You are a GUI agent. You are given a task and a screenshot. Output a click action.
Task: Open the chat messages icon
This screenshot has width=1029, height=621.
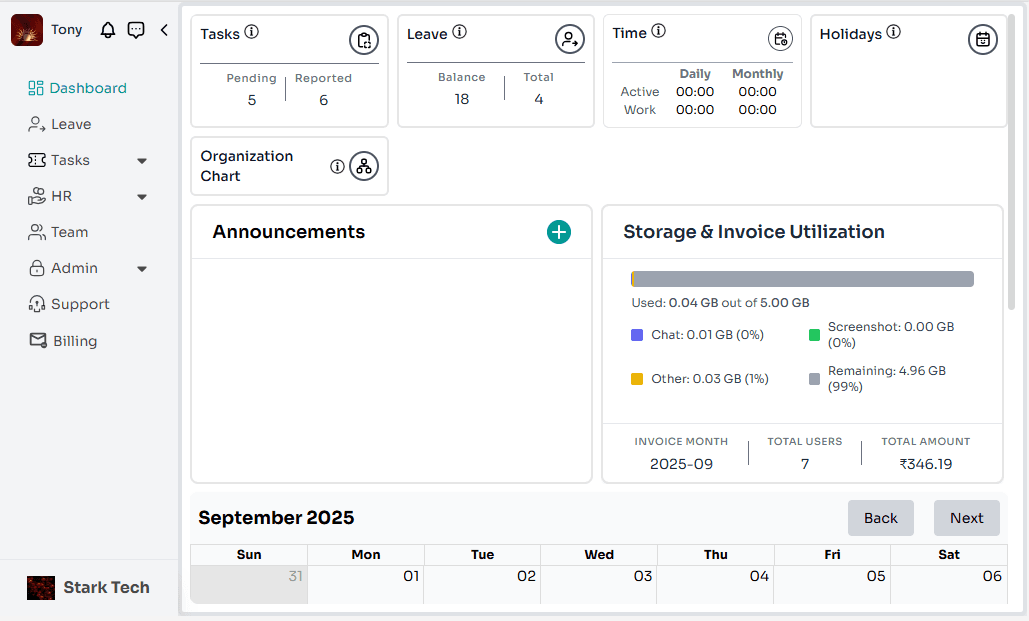tap(136, 30)
